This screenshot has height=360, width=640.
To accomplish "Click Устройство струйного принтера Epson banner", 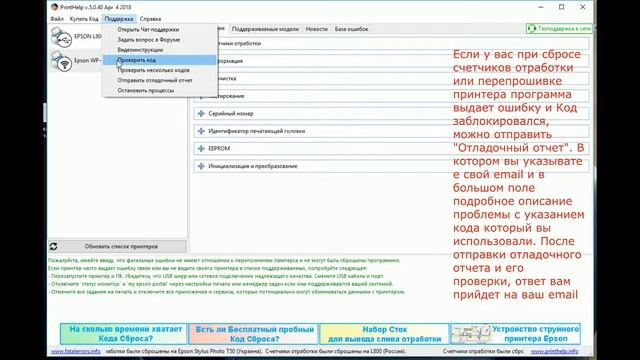I will (516, 334).
